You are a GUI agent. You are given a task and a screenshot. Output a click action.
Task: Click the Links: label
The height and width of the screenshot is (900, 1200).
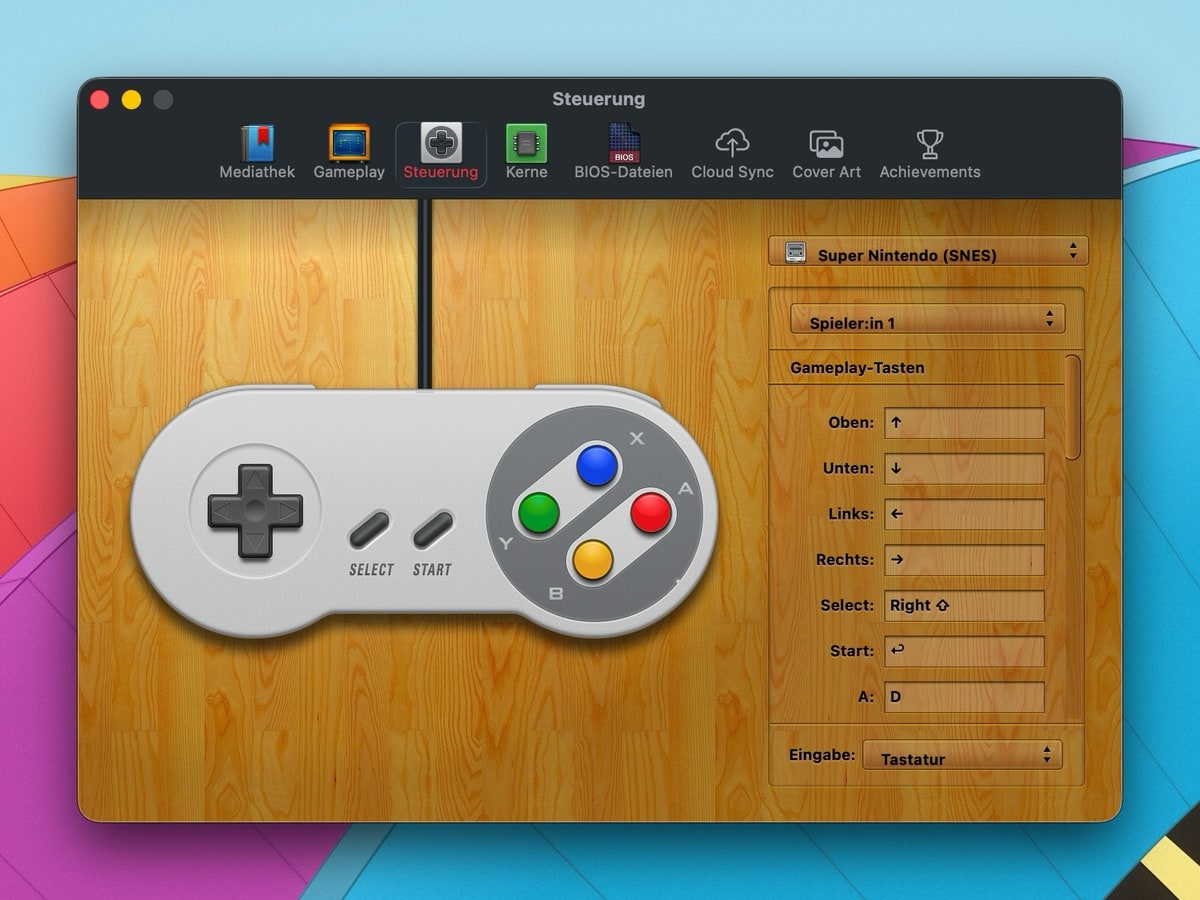pyautogui.click(x=851, y=514)
